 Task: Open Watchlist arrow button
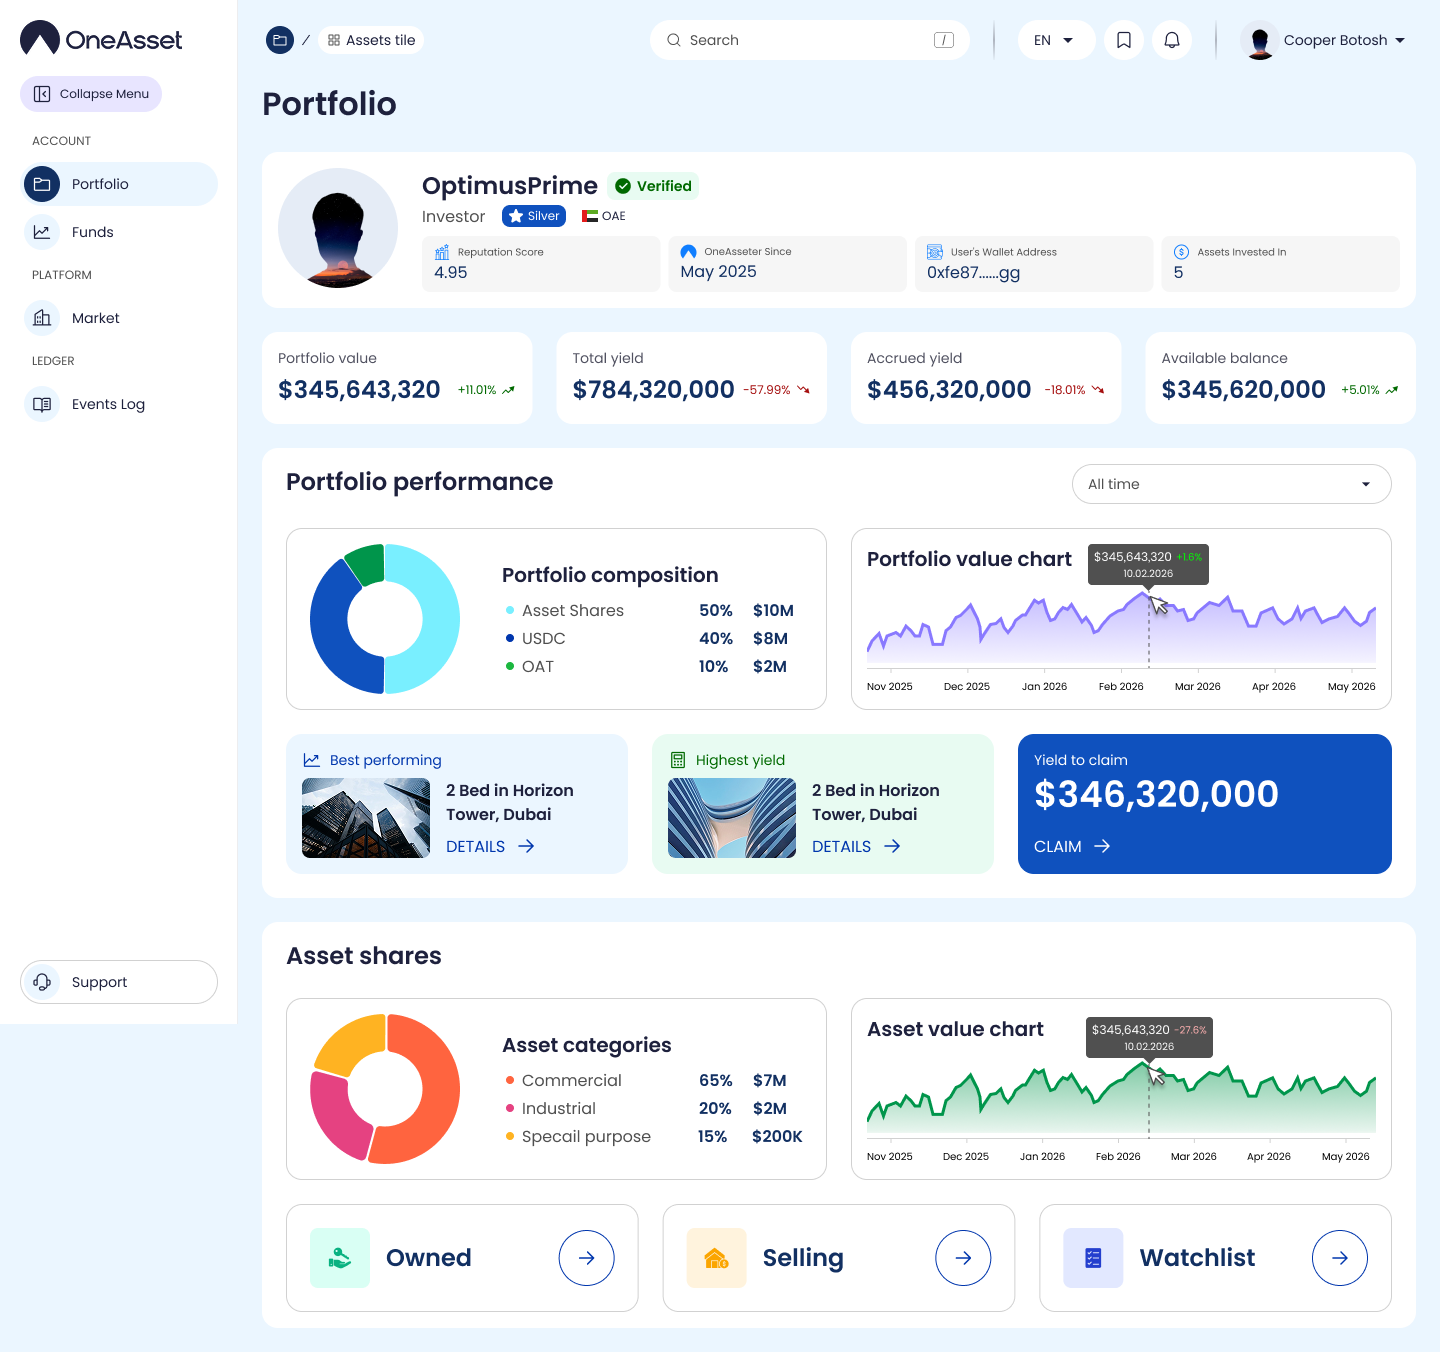(1339, 1258)
